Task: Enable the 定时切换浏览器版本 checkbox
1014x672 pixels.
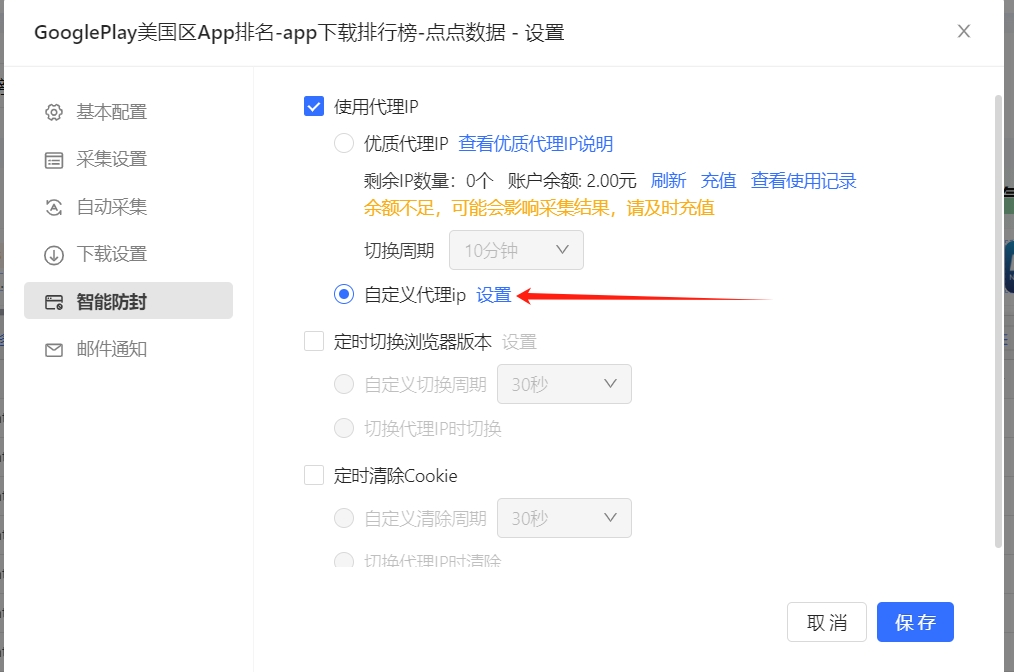Action: click(x=314, y=341)
